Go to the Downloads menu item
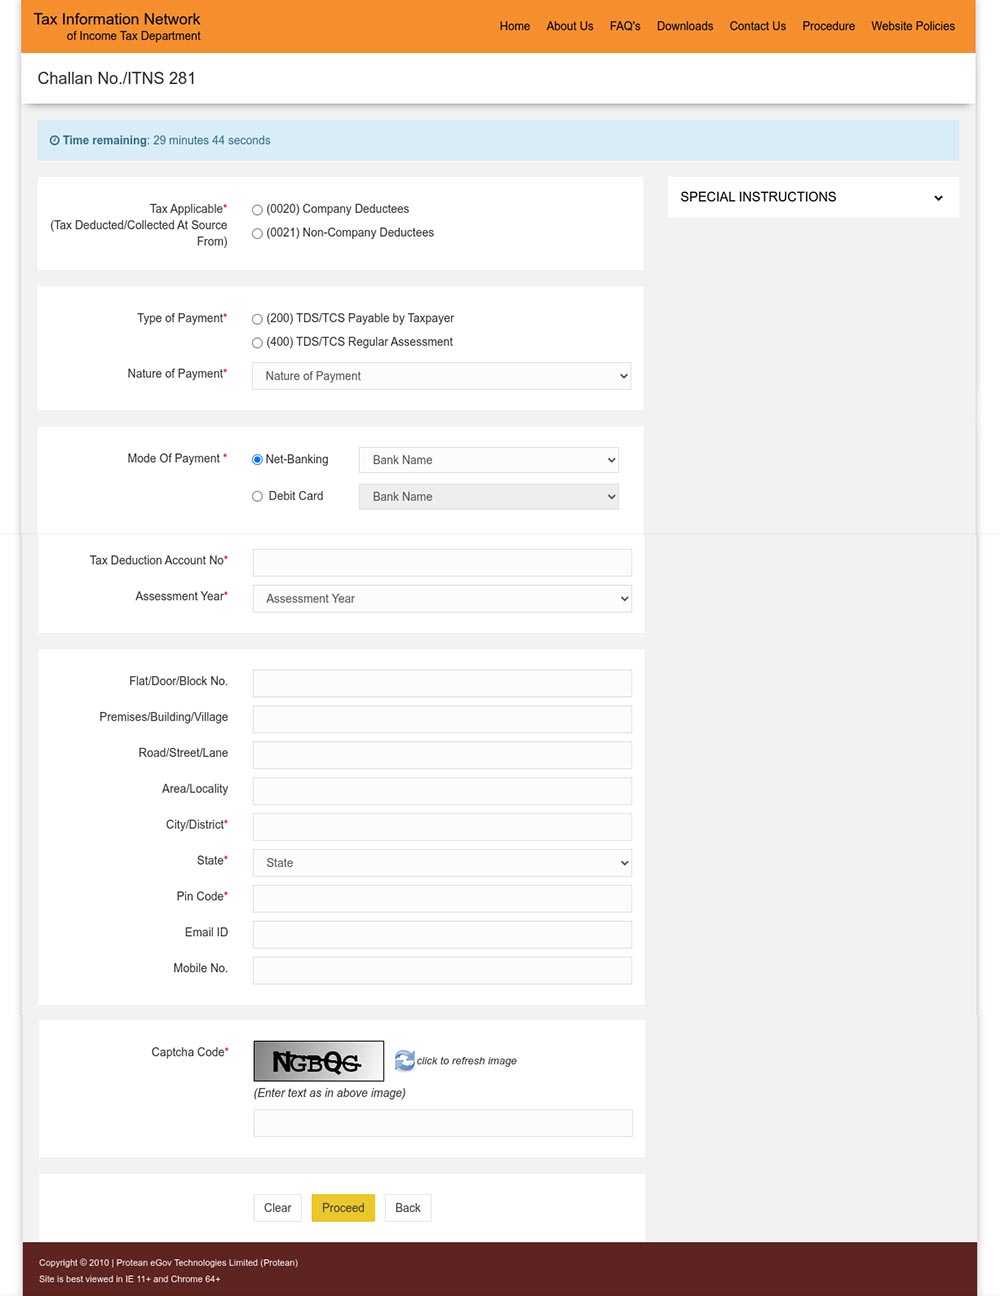 [x=684, y=26]
